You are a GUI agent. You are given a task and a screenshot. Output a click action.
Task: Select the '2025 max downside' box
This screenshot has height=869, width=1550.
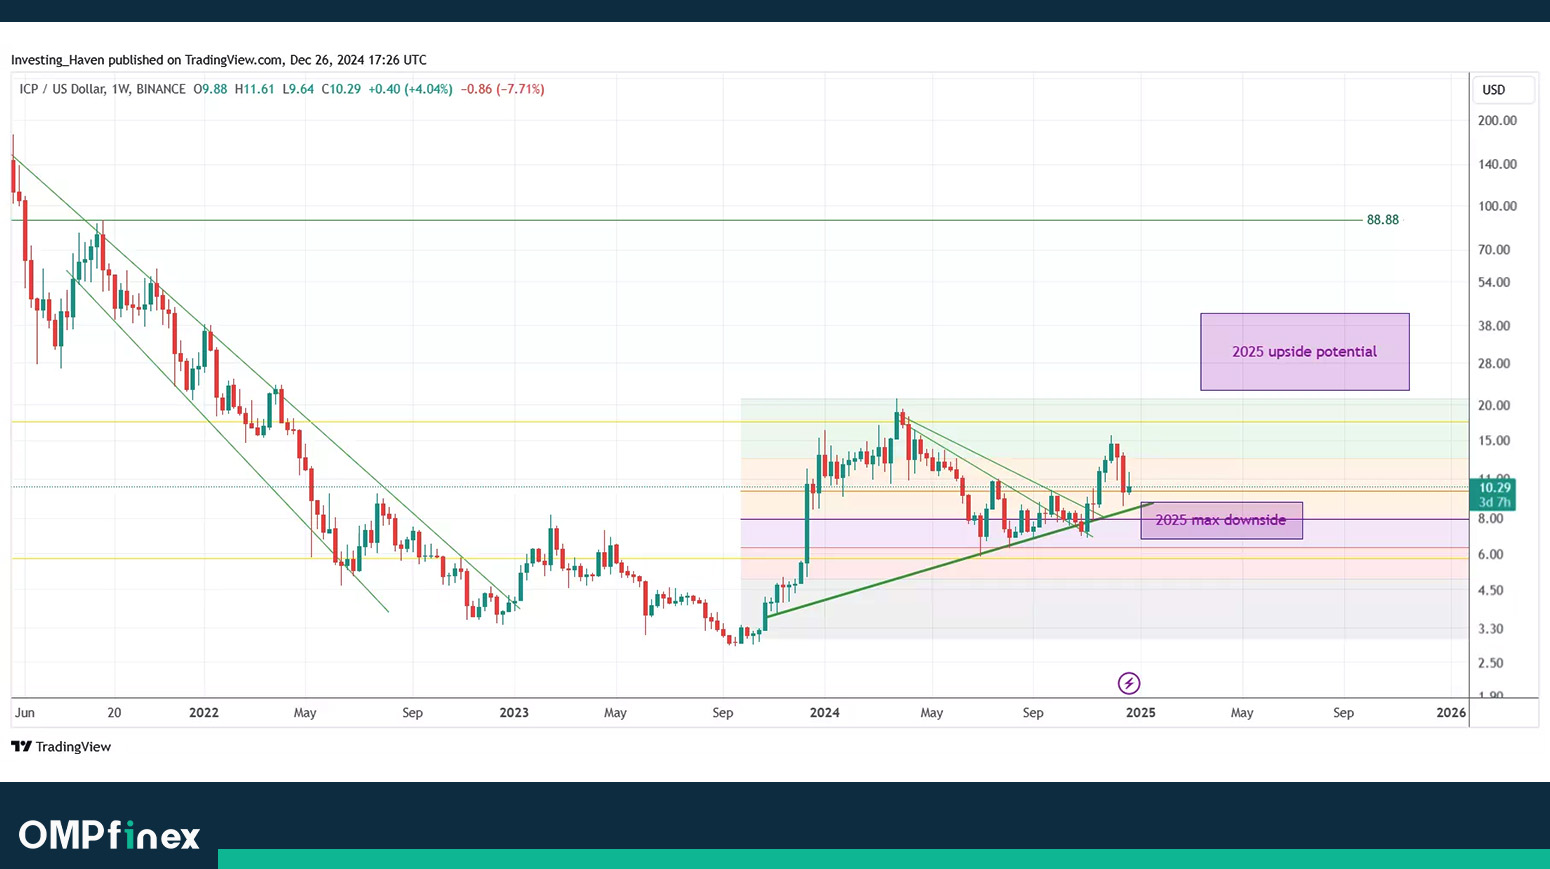(x=1221, y=520)
